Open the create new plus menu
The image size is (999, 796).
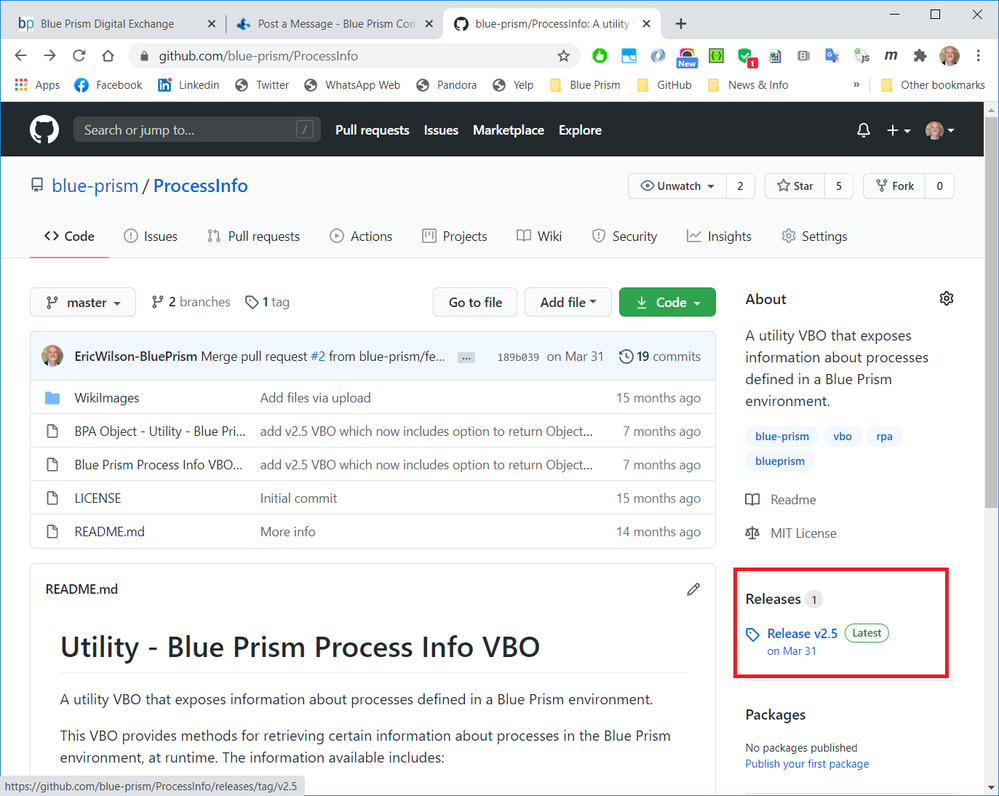898,130
